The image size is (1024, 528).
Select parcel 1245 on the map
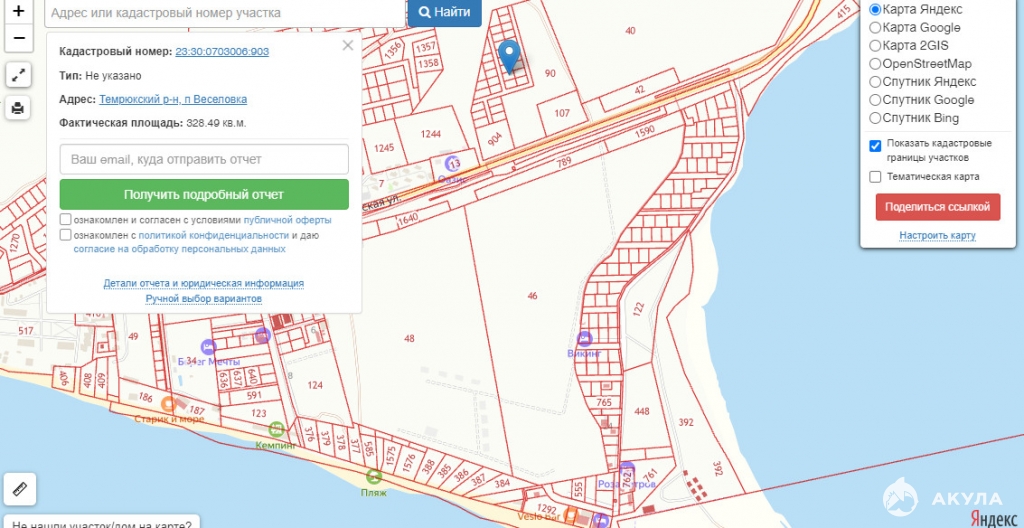384,148
